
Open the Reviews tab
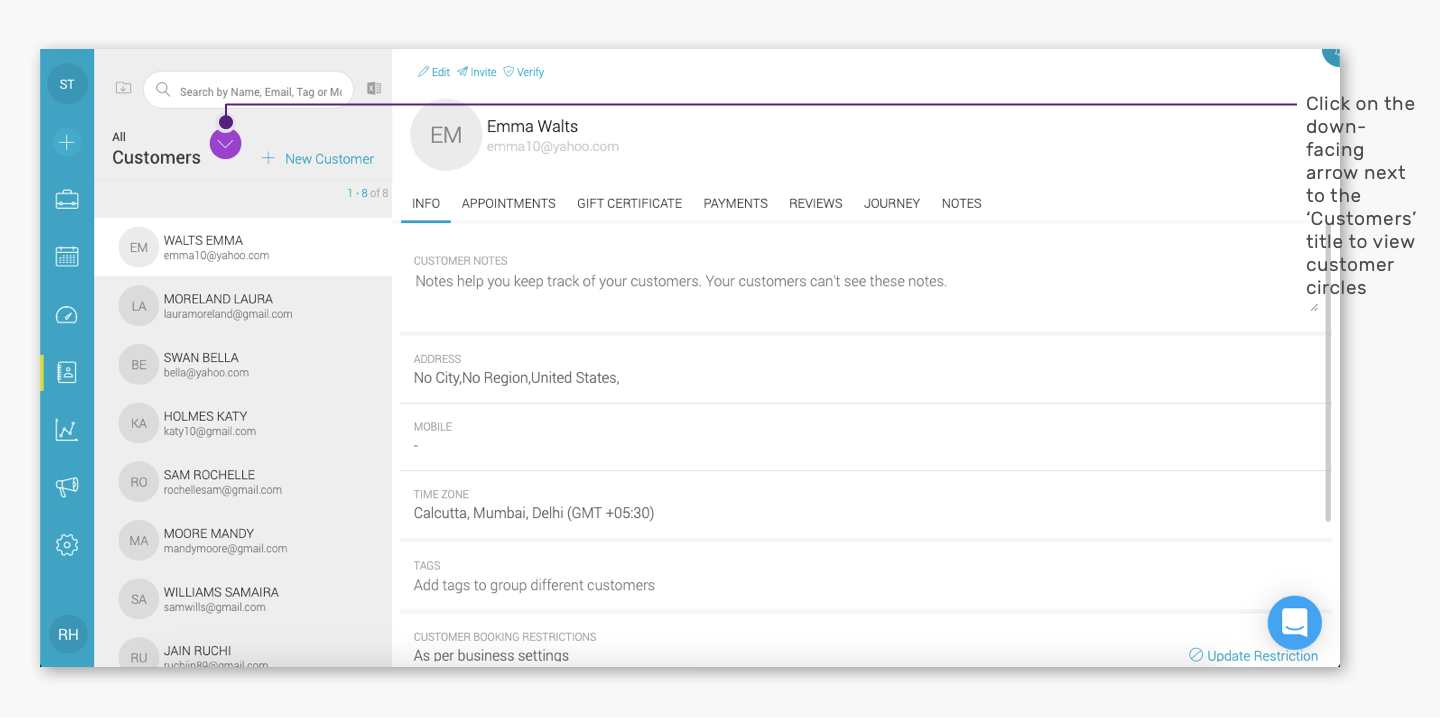point(816,203)
